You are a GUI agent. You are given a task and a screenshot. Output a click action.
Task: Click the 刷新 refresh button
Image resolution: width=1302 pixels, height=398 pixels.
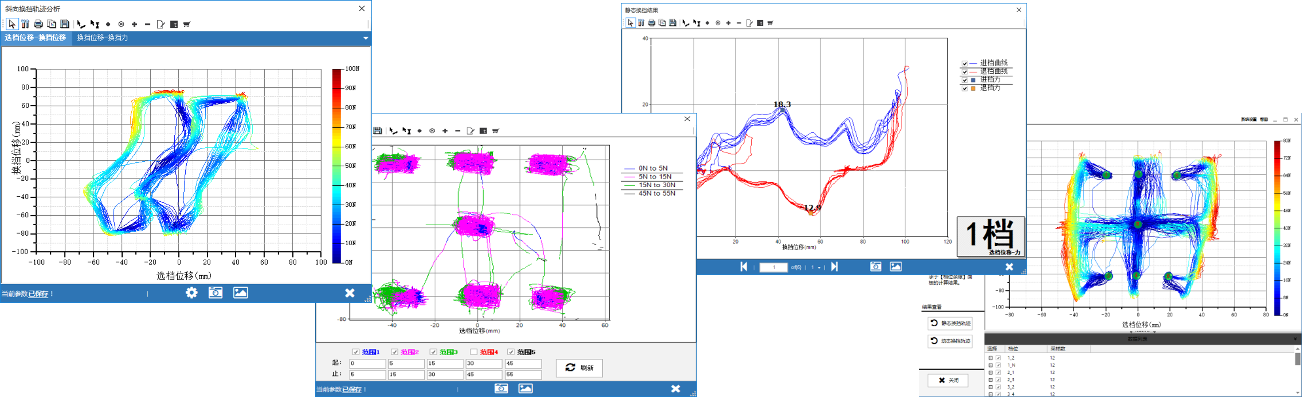coord(579,368)
